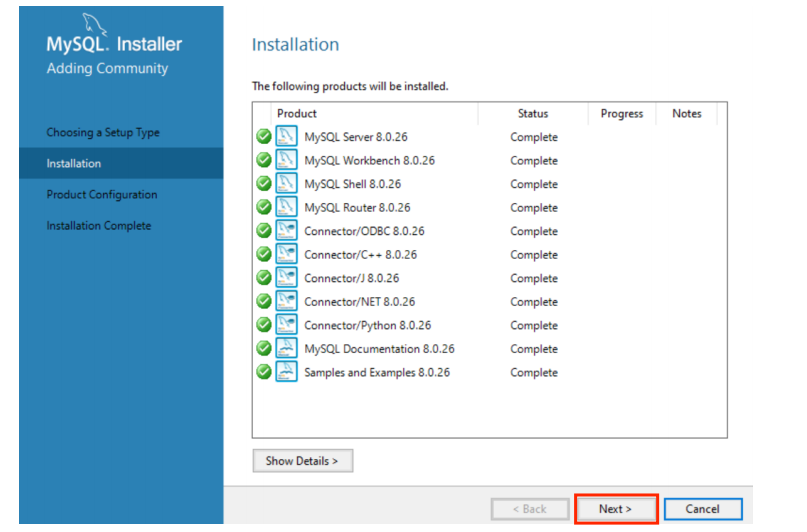Click the Connector/Python 8.0.26 product icon
807x532 pixels.
click(286, 325)
